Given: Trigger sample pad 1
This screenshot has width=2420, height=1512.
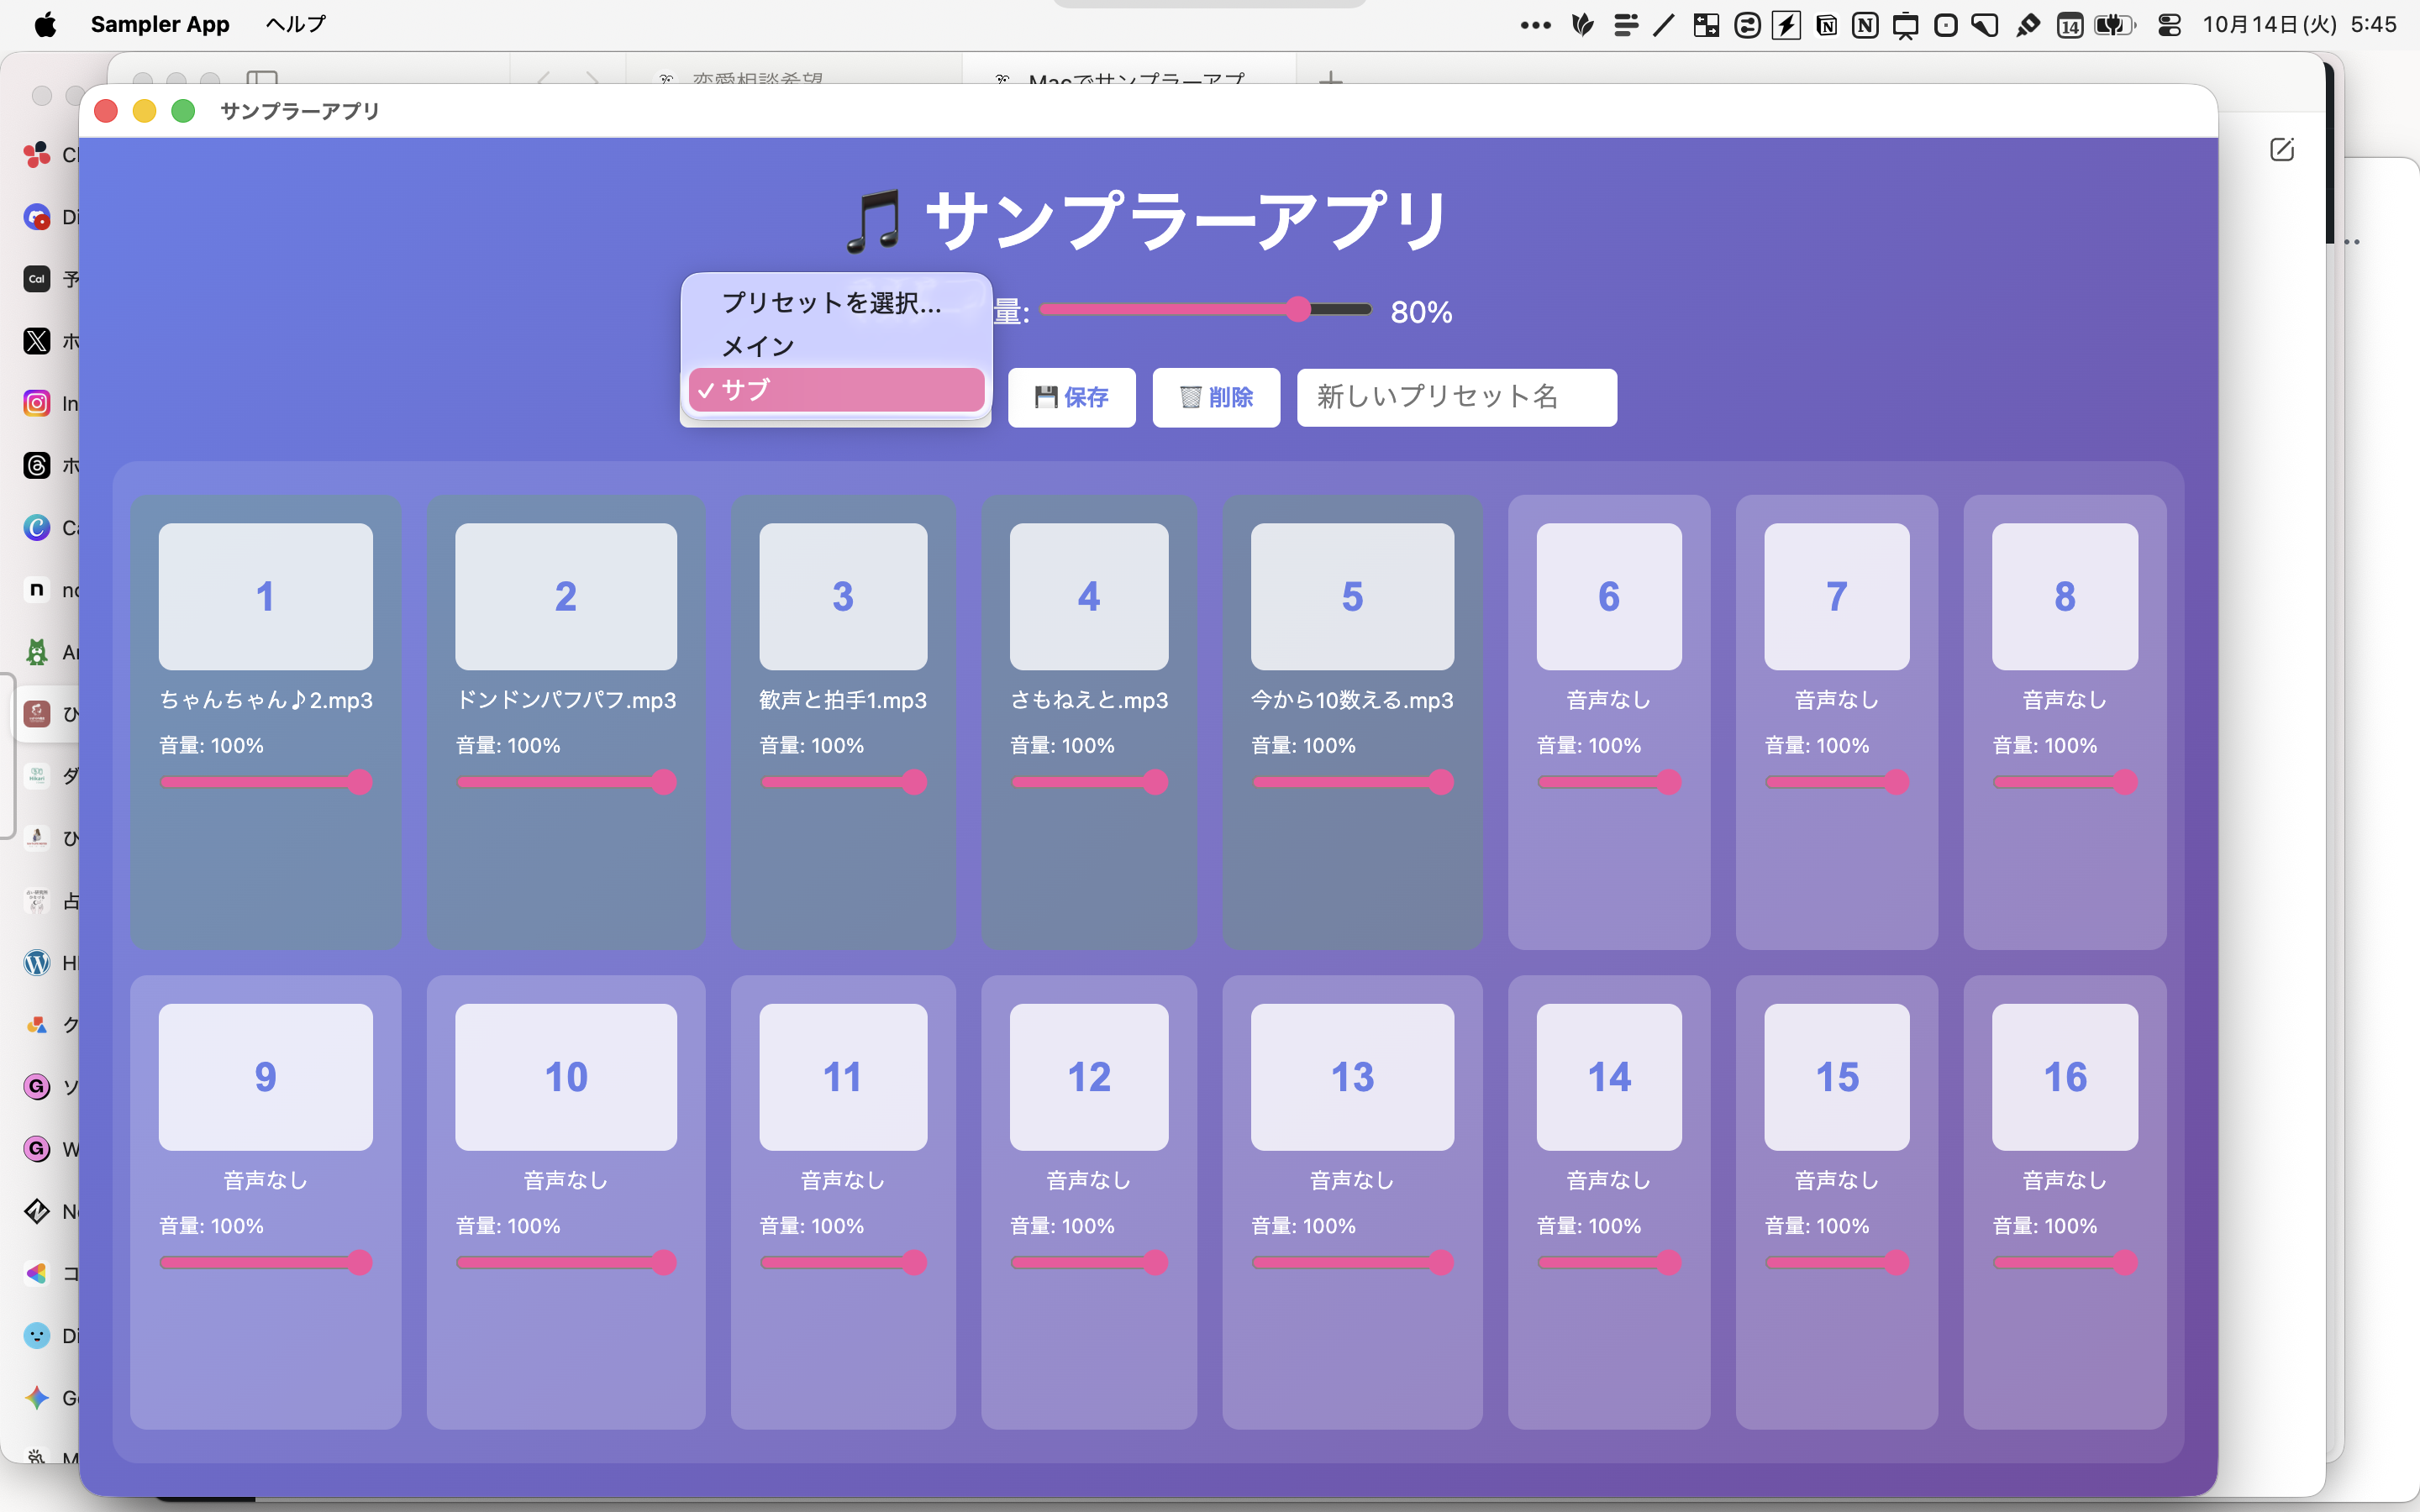Looking at the screenshot, I should point(265,596).
